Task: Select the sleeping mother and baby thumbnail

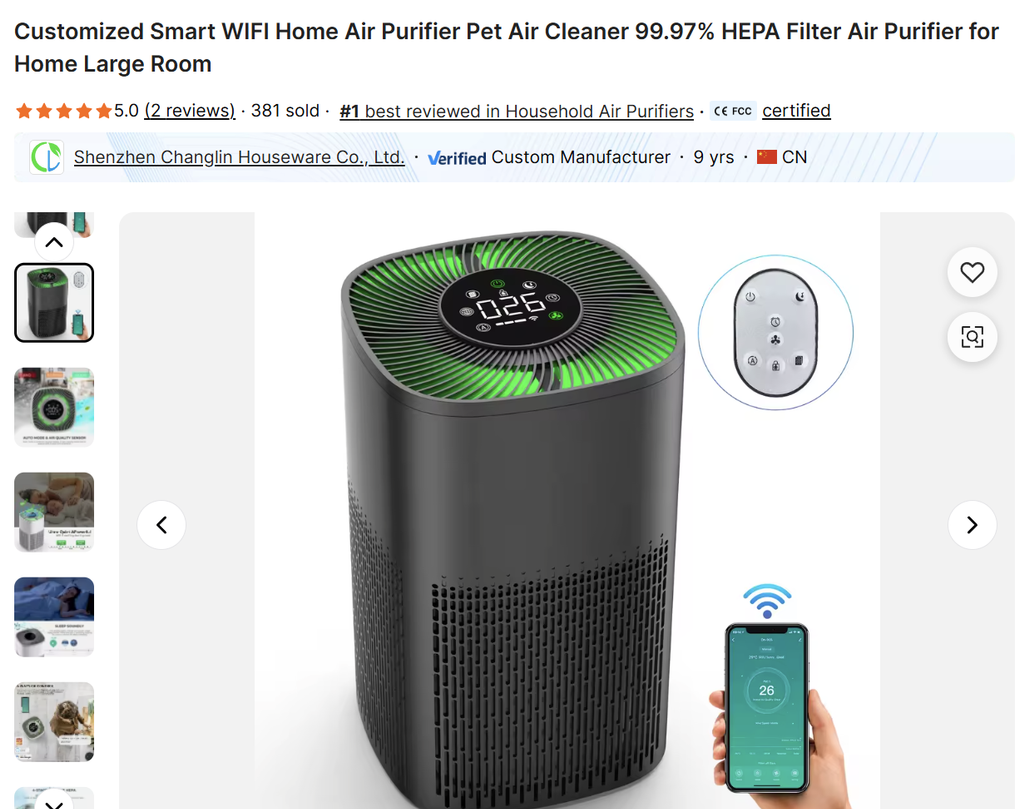Action: (x=54, y=513)
